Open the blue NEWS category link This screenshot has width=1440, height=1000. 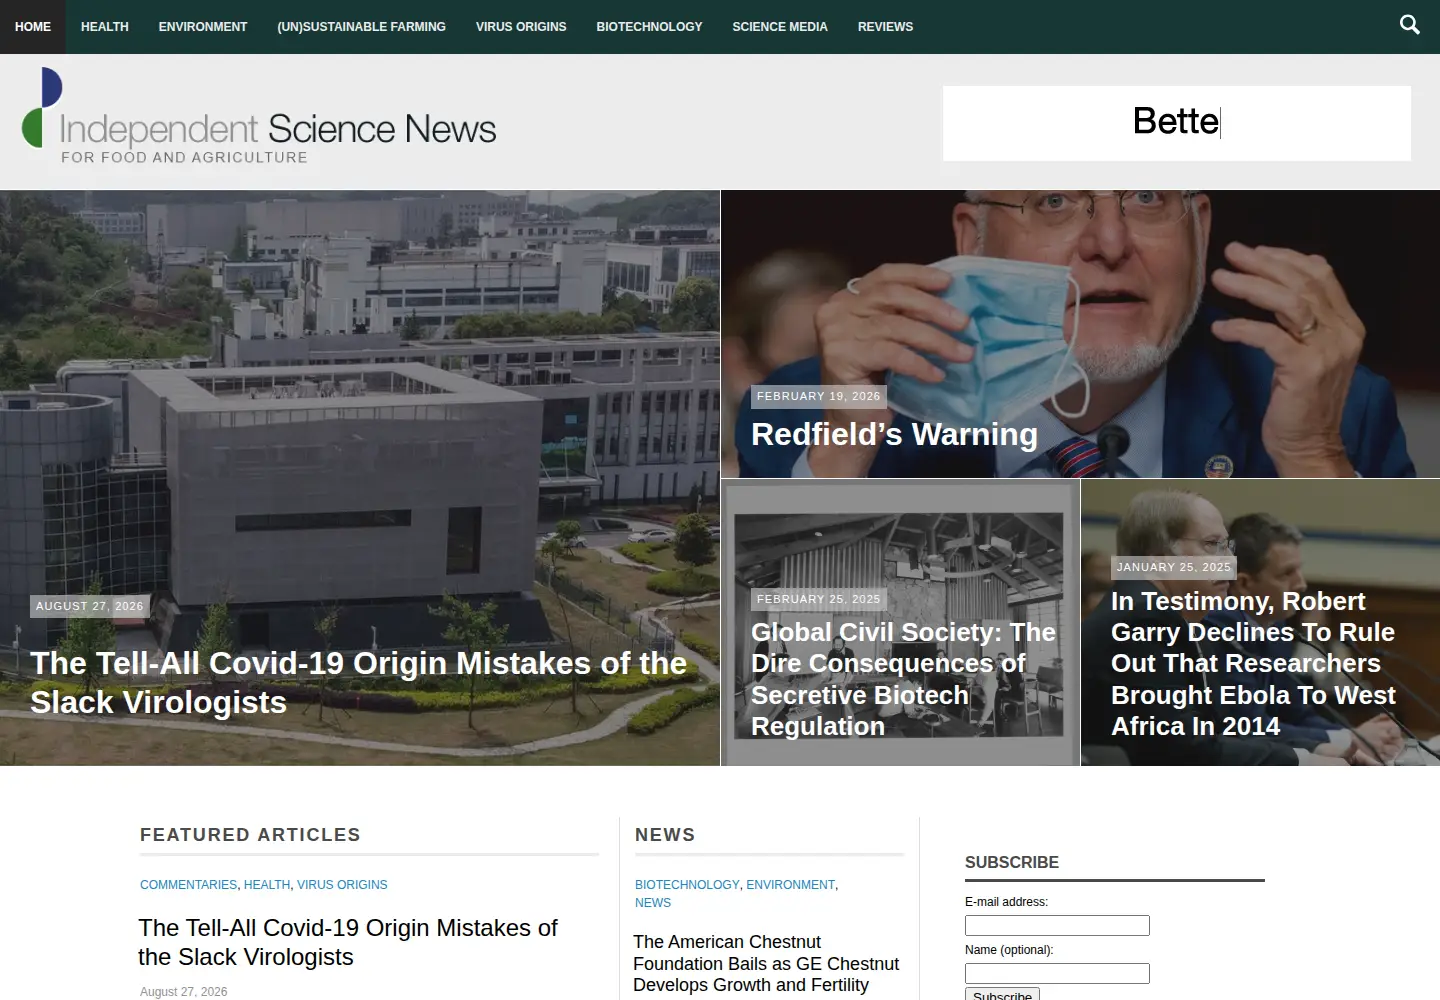pos(653,903)
